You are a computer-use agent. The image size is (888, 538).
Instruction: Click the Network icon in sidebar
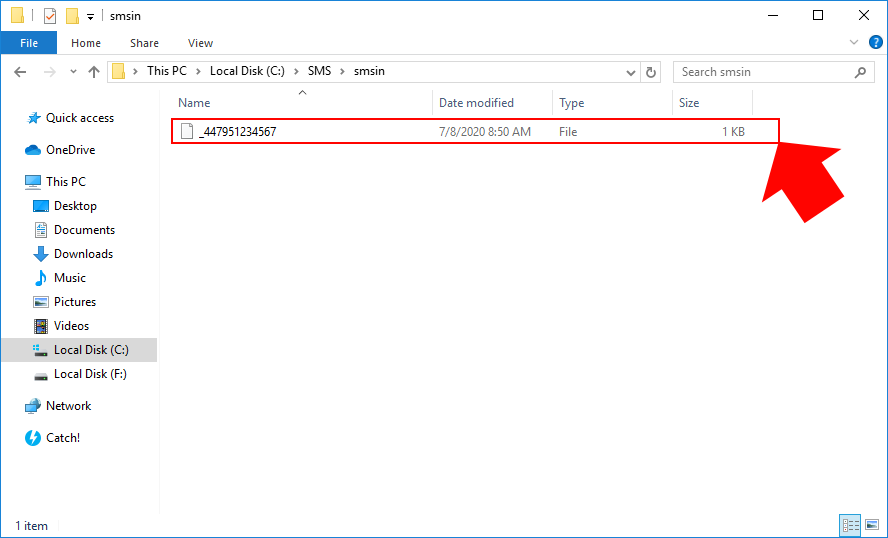click(x=33, y=406)
